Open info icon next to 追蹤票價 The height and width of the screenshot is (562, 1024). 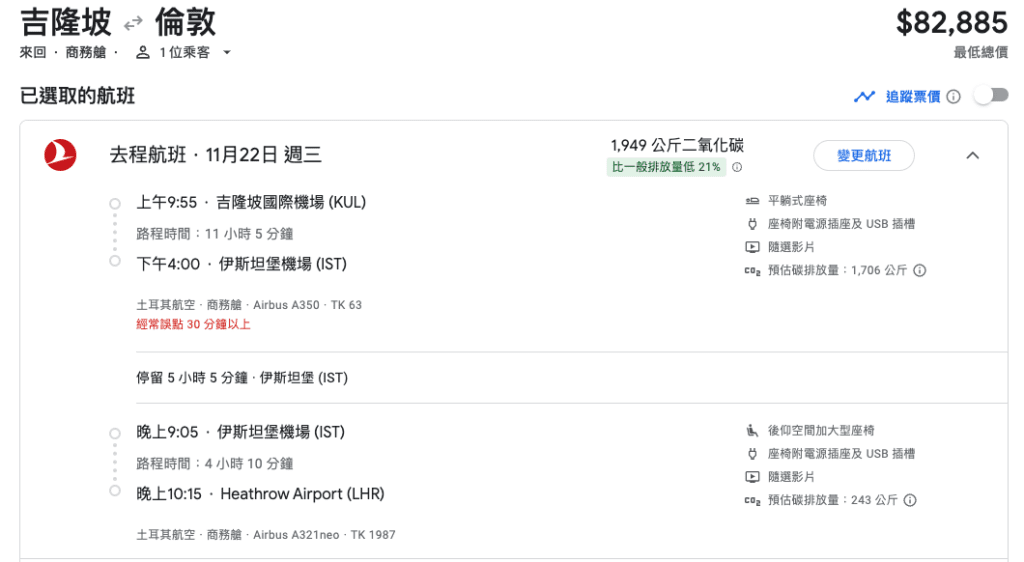[x=953, y=97]
